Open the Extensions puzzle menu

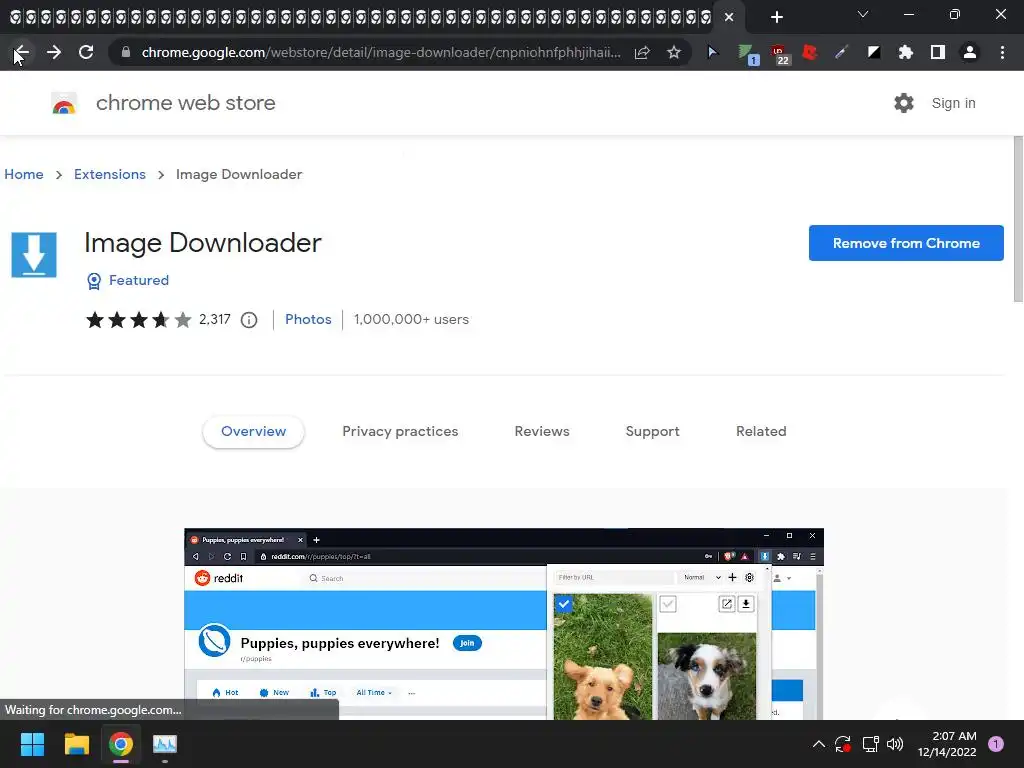(x=906, y=52)
